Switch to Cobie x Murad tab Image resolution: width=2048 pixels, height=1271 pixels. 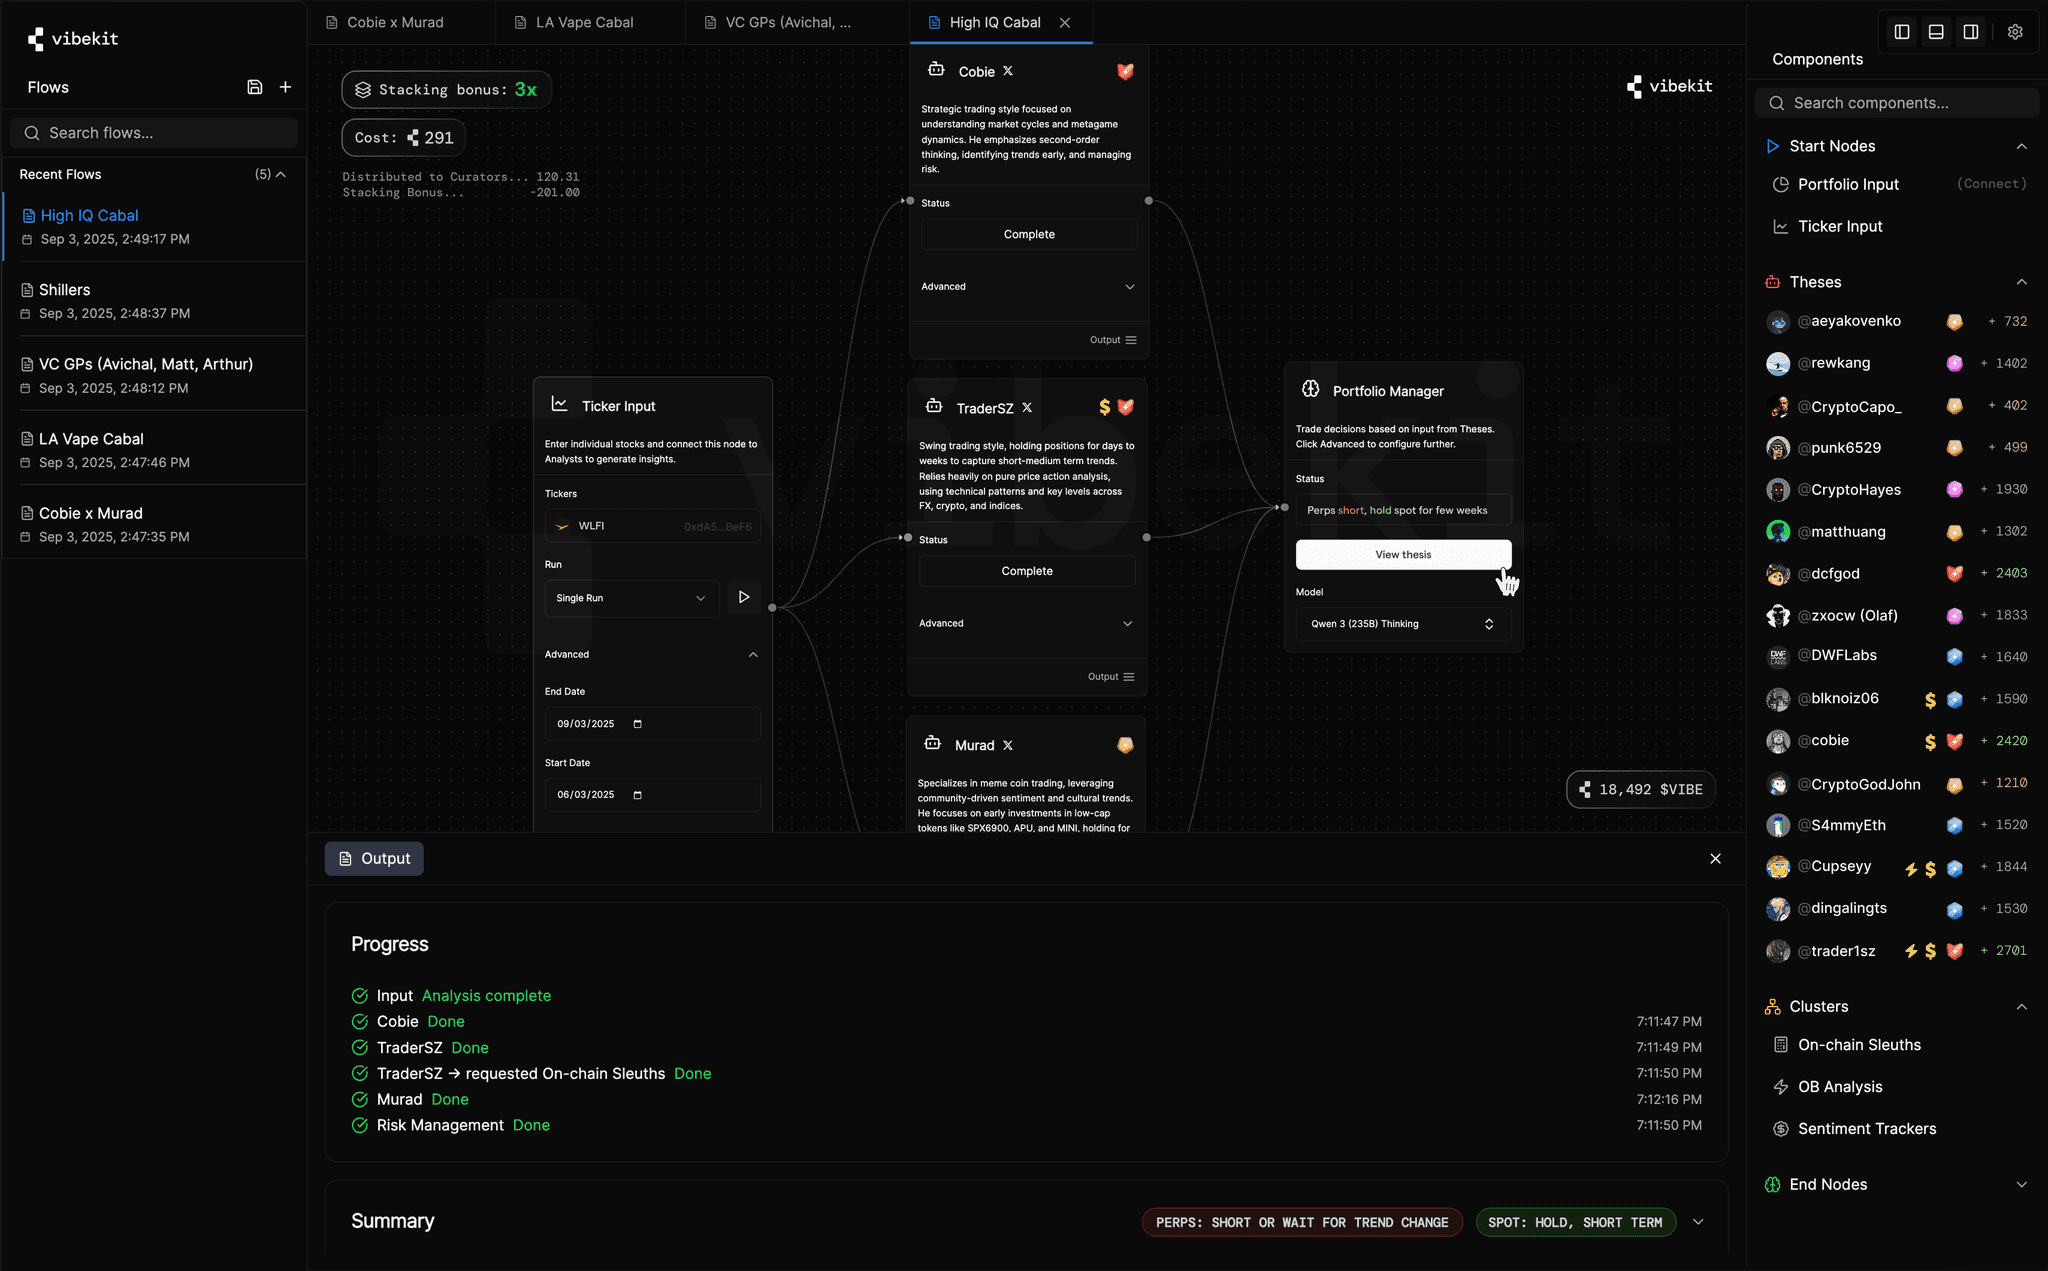click(395, 22)
